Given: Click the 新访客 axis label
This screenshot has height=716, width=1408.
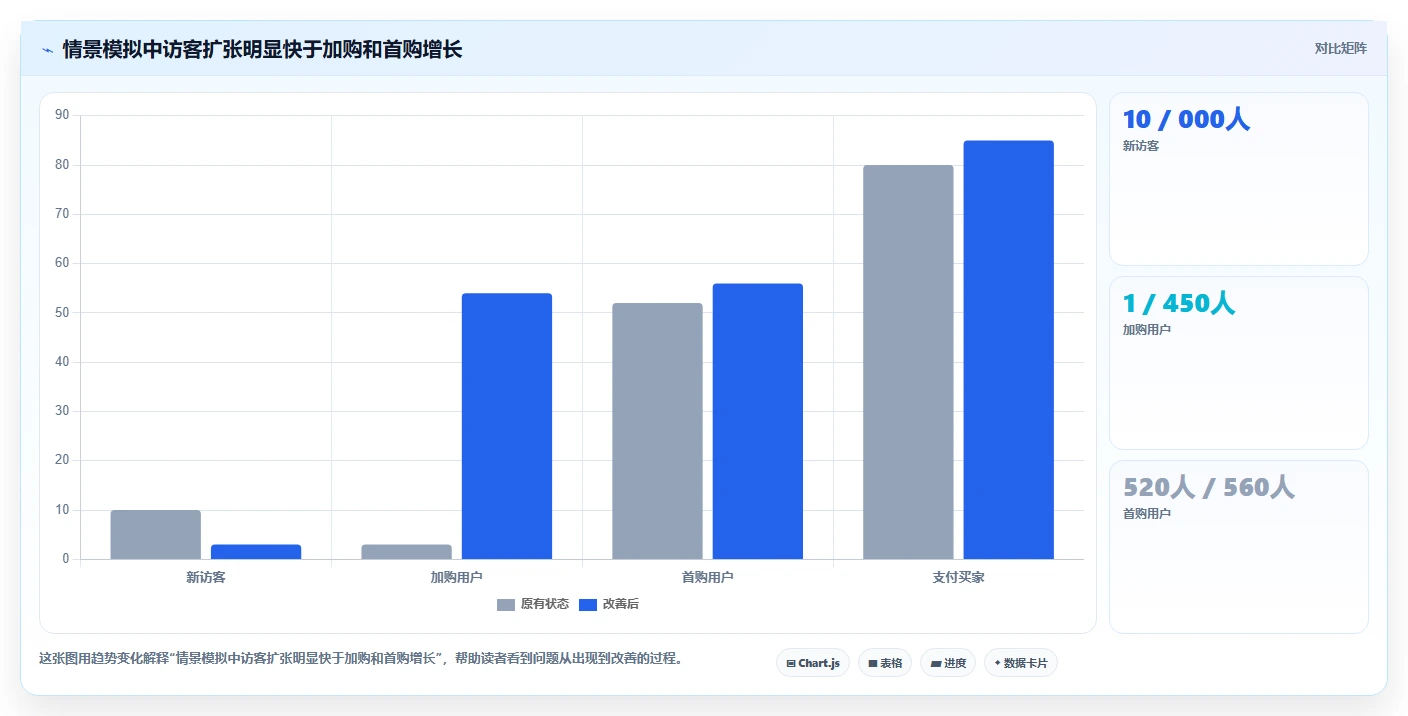Looking at the screenshot, I should click(206, 578).
